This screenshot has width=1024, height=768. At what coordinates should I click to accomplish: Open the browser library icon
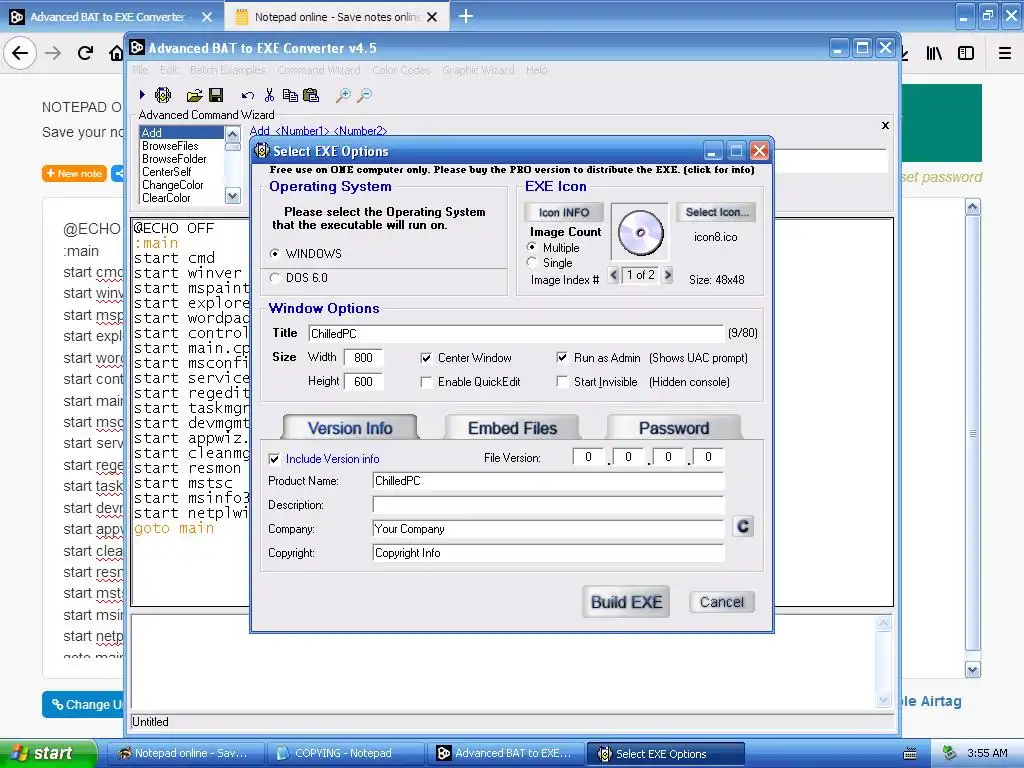point(934,53)
